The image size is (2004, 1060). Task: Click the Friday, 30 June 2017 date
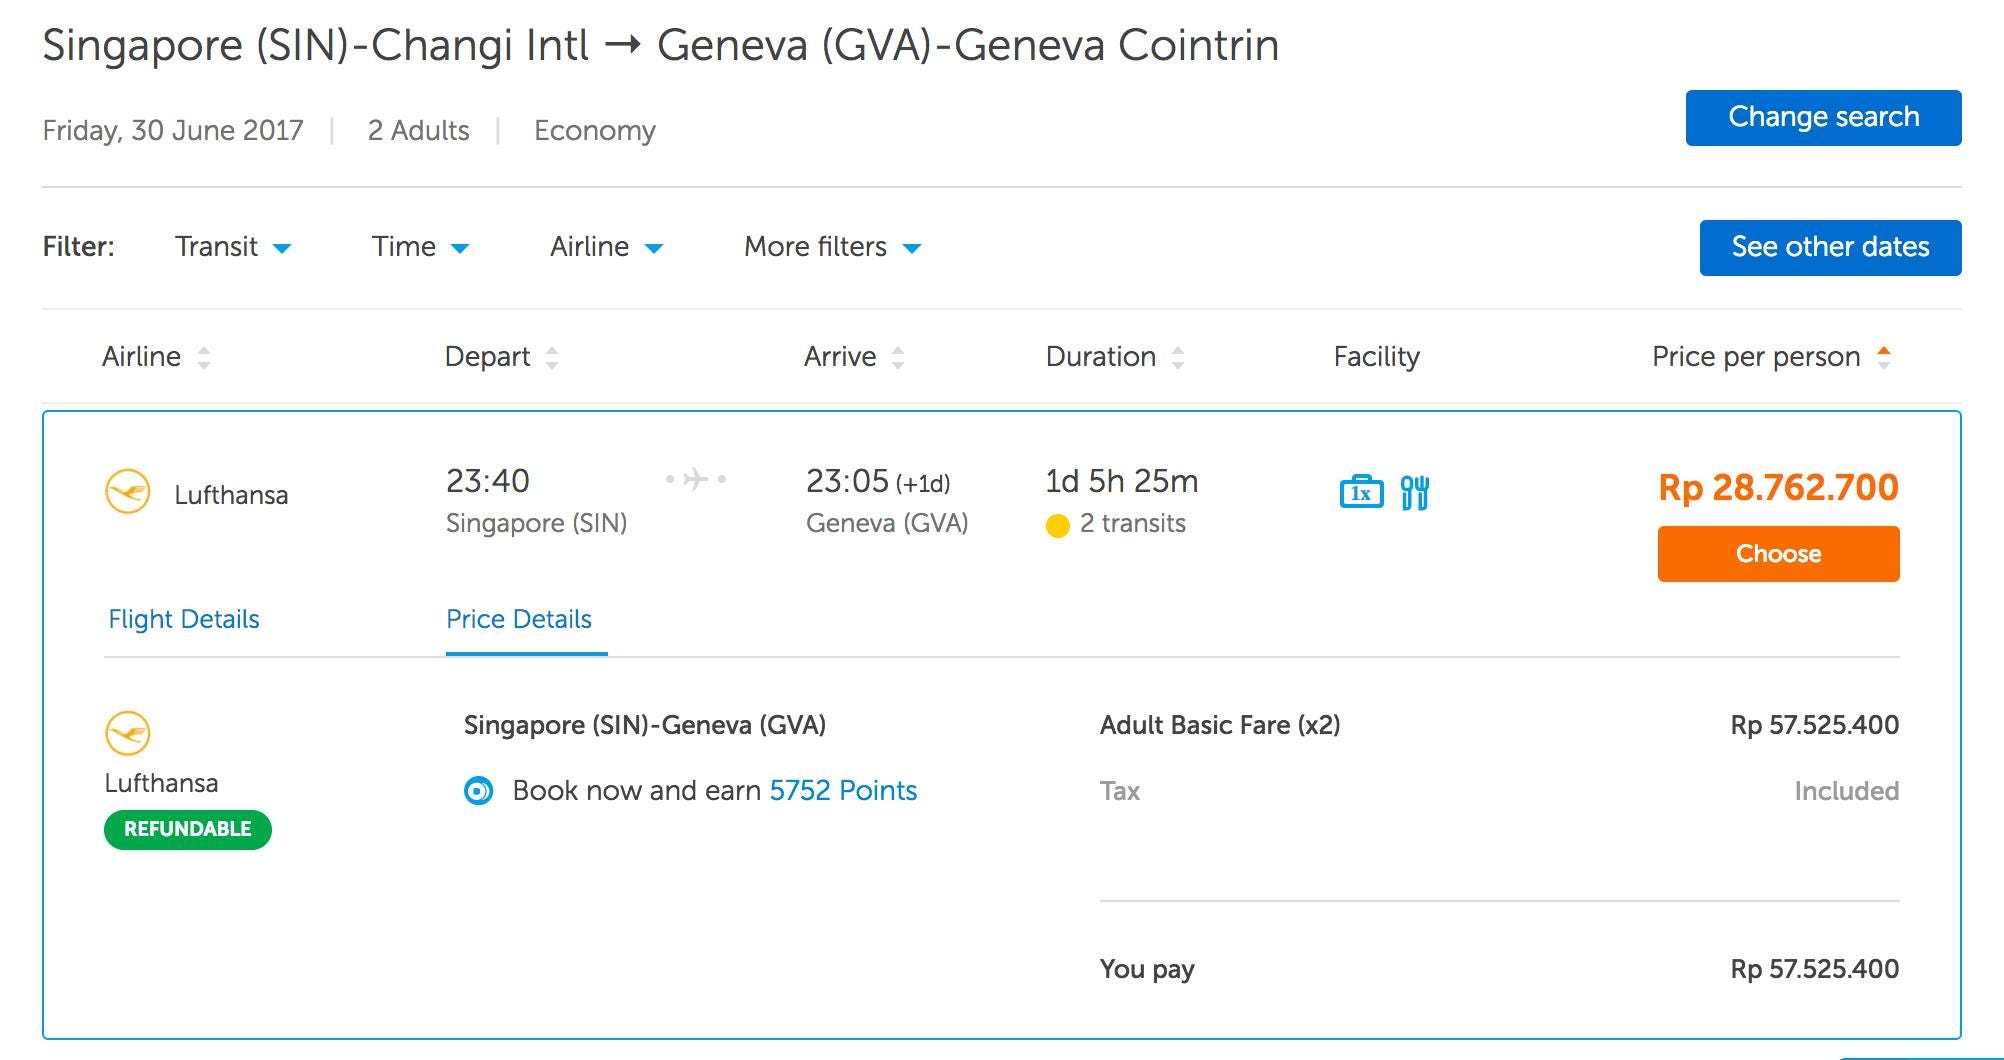[173, 131]
